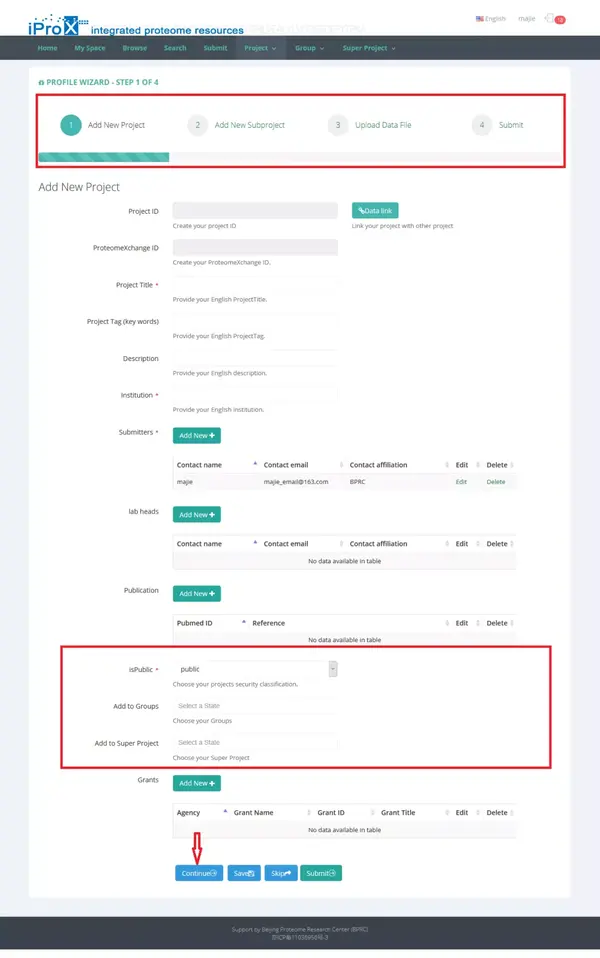The image size is (600, 958).
Task: Click the Project Title input field
Action: (x=256, y=283)
